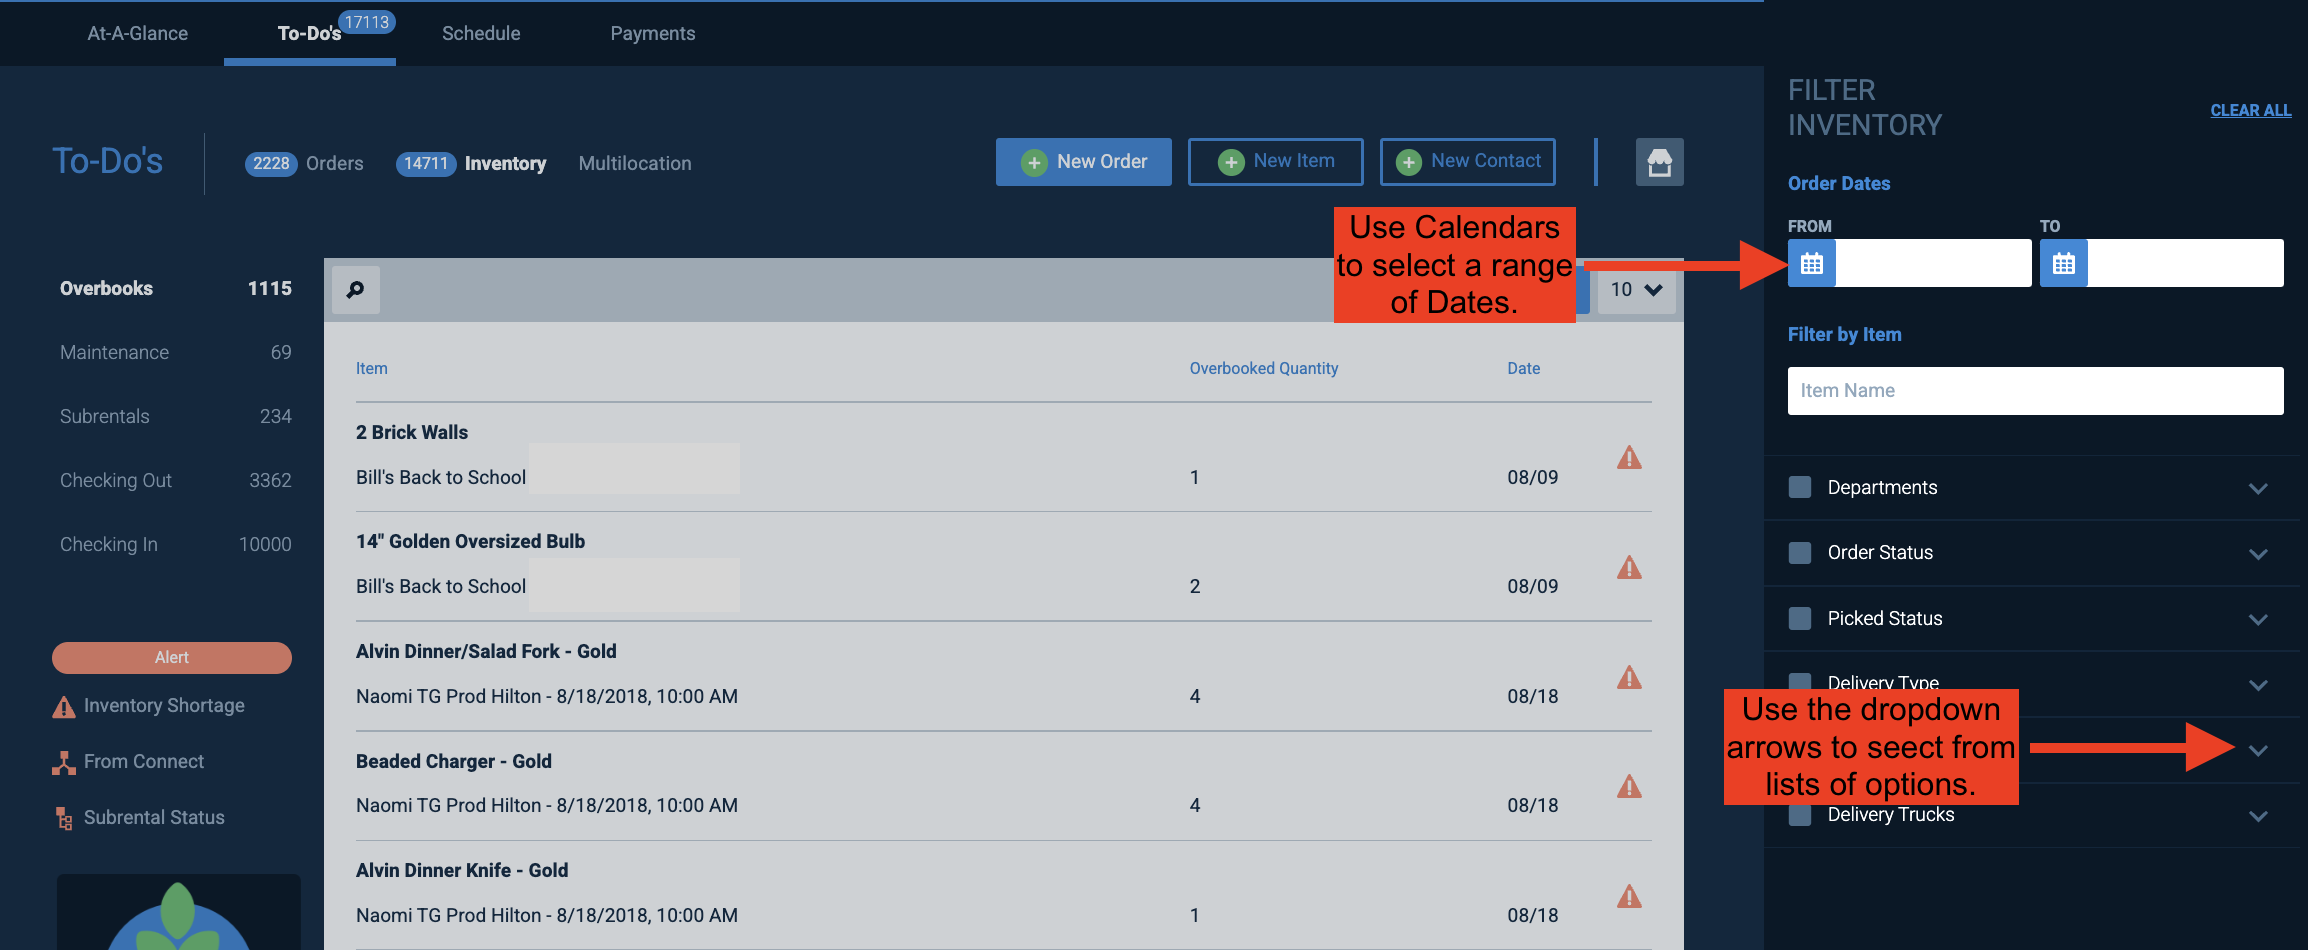The width and height of the screenshot is (2308, 950).
Task: Sort by Overbooked Quantity column header
Action: click(1264, 368)
